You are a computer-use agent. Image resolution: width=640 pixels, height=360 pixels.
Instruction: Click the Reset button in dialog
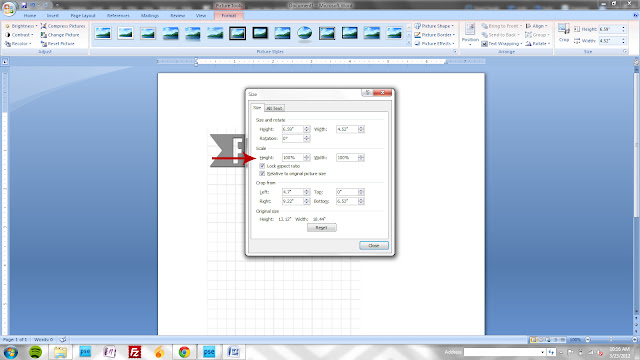click(322, 227)
